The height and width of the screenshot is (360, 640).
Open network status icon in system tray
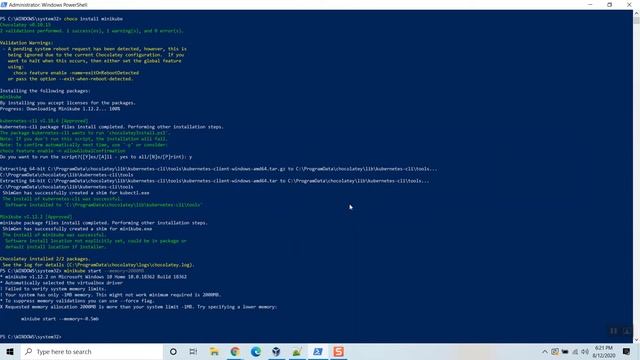575,351
